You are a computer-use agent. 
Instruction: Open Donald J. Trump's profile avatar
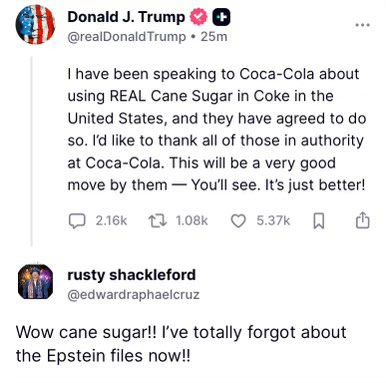[35, 24]
